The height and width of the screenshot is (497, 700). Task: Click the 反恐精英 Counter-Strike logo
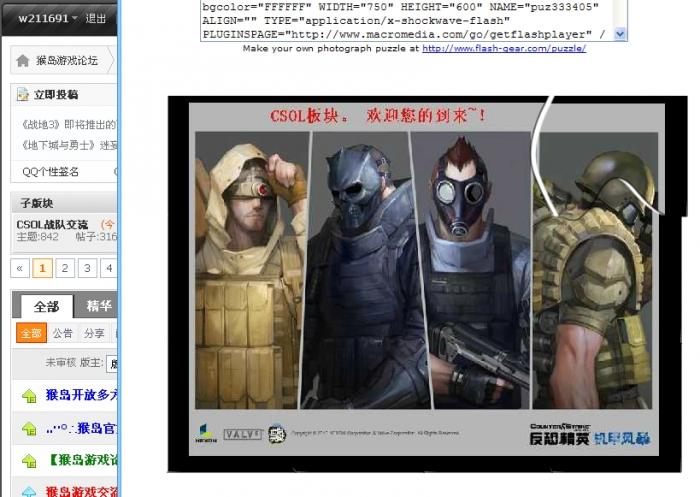[x=559, y=434]
